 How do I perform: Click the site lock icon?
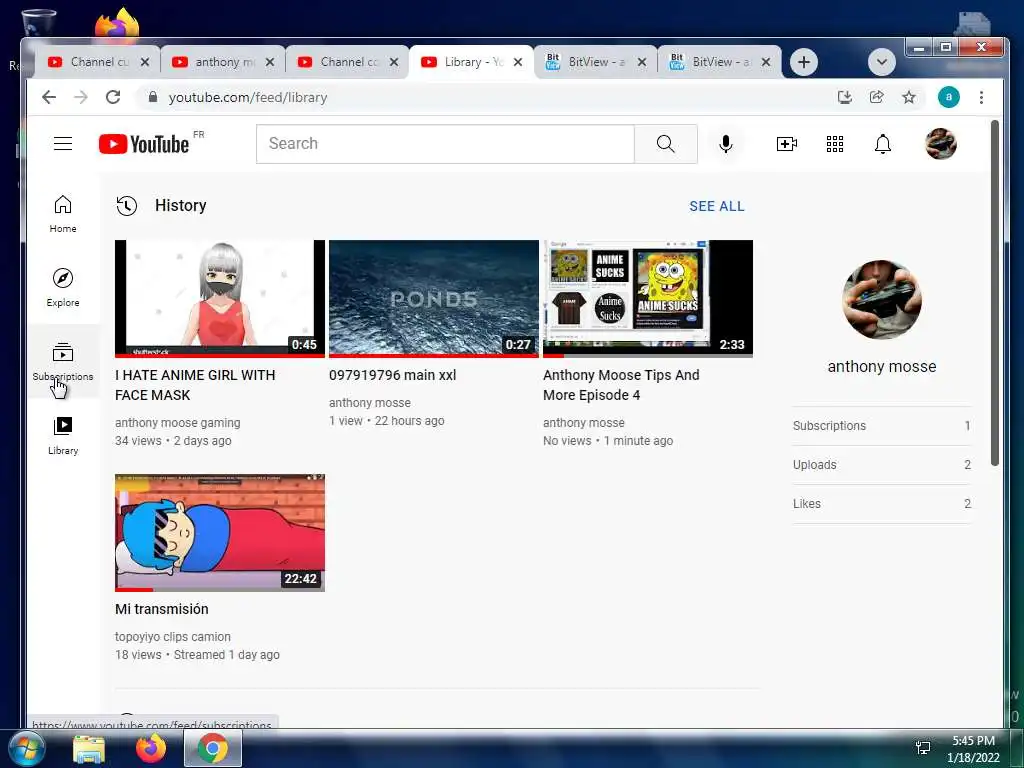click(x=153, y=97)
